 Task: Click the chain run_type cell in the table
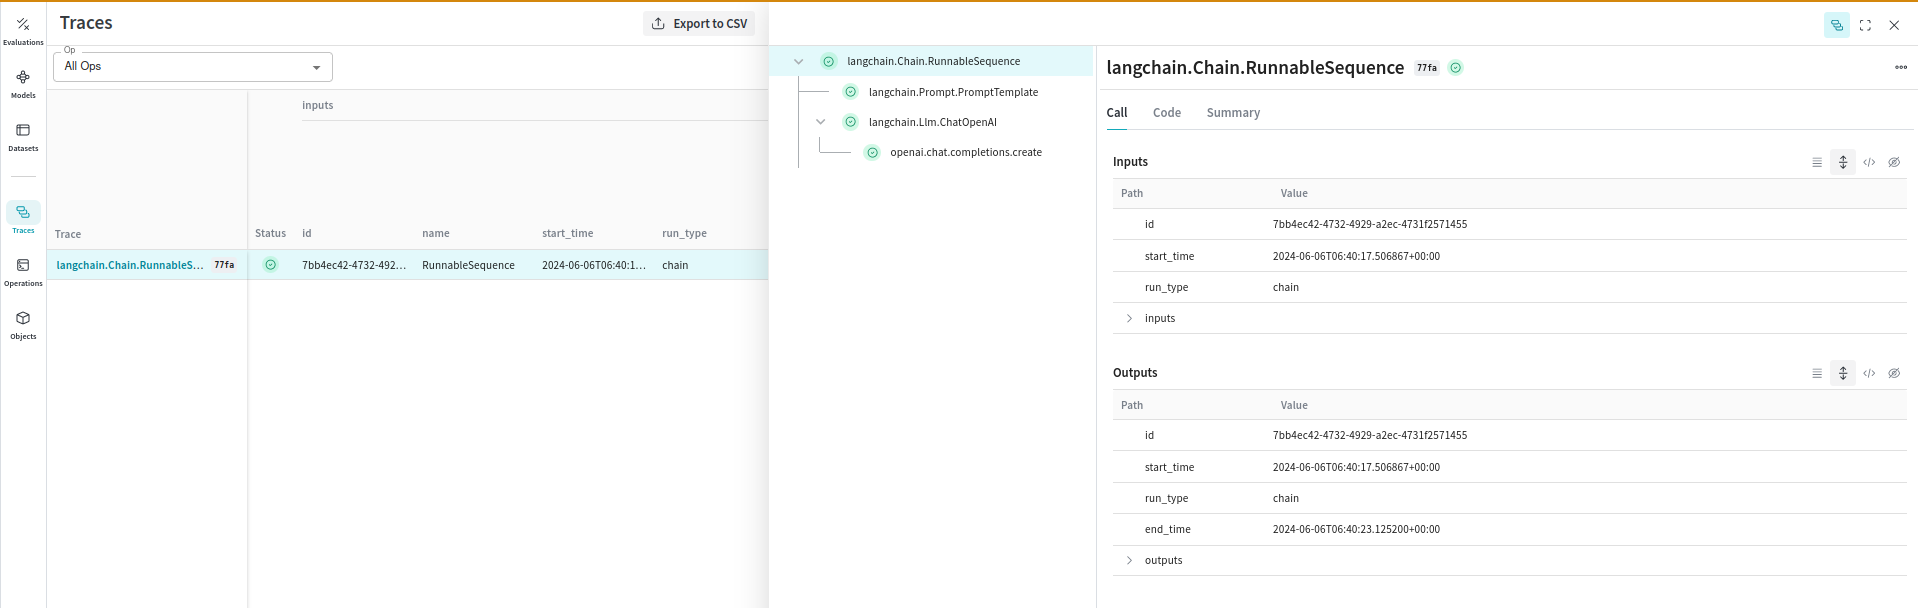tap(675, 265)
